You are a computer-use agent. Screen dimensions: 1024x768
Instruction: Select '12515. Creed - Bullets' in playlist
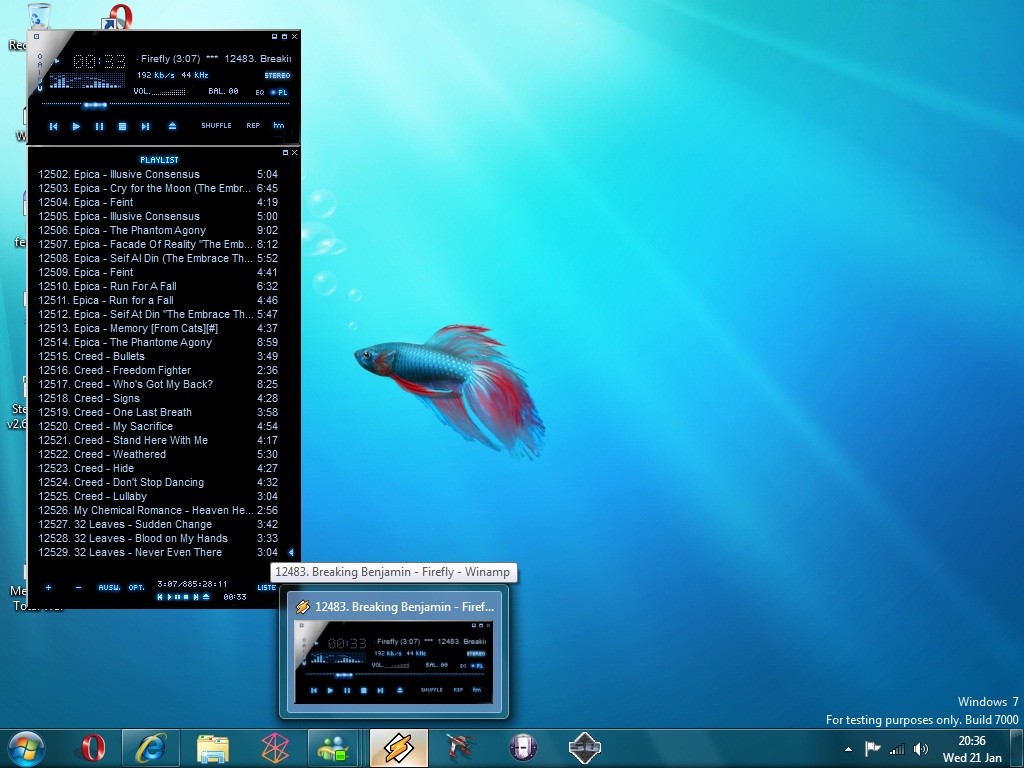(158, 357)
